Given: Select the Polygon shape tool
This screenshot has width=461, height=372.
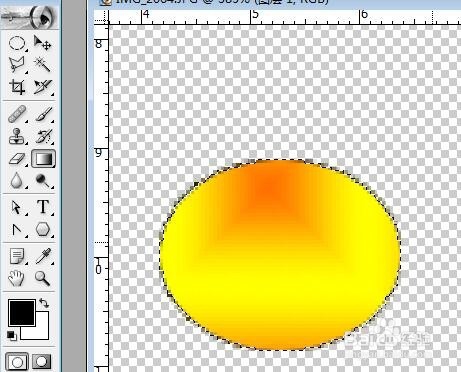Looking at the screenshot, I should pyautogui.click(x=43, y=230).
